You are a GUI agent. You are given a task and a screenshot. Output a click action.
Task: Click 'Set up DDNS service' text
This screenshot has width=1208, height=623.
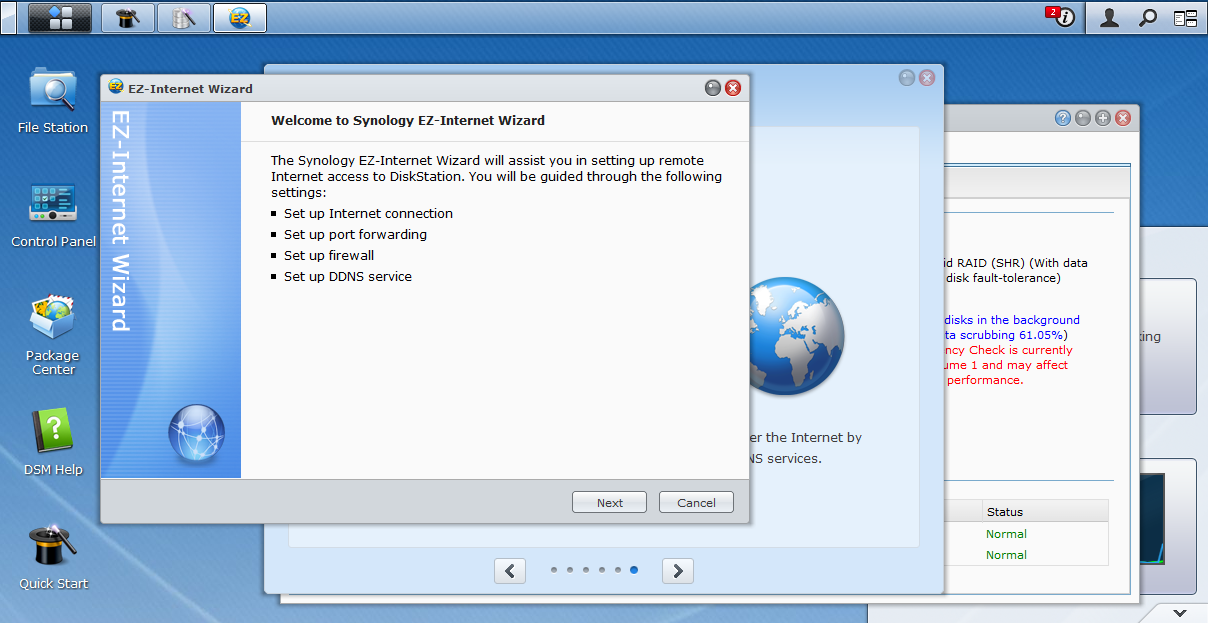point(348,276)
